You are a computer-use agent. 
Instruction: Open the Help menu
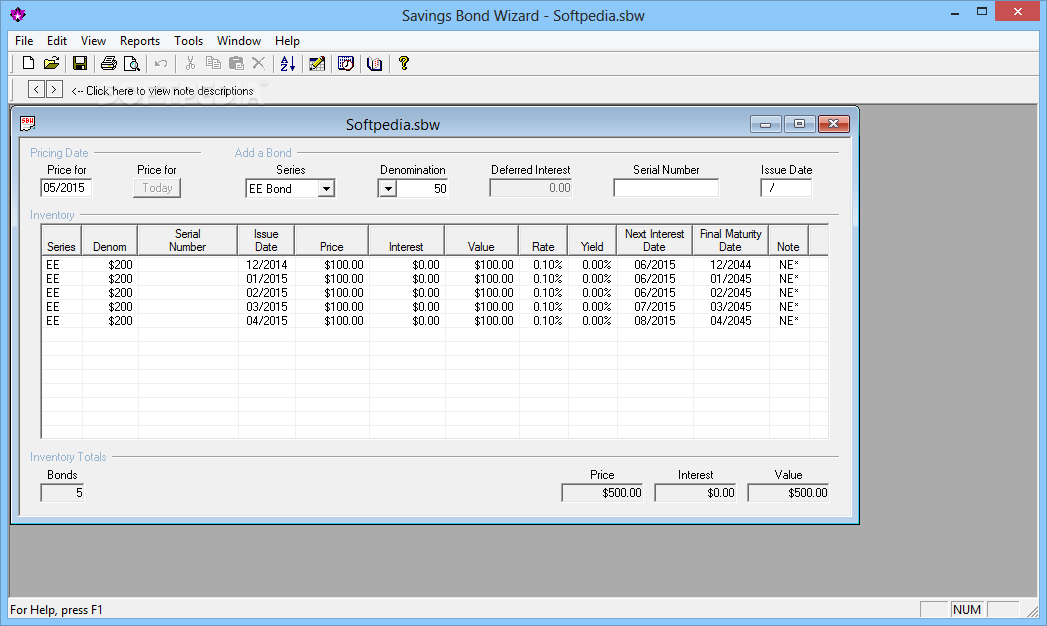coord(287,41)
